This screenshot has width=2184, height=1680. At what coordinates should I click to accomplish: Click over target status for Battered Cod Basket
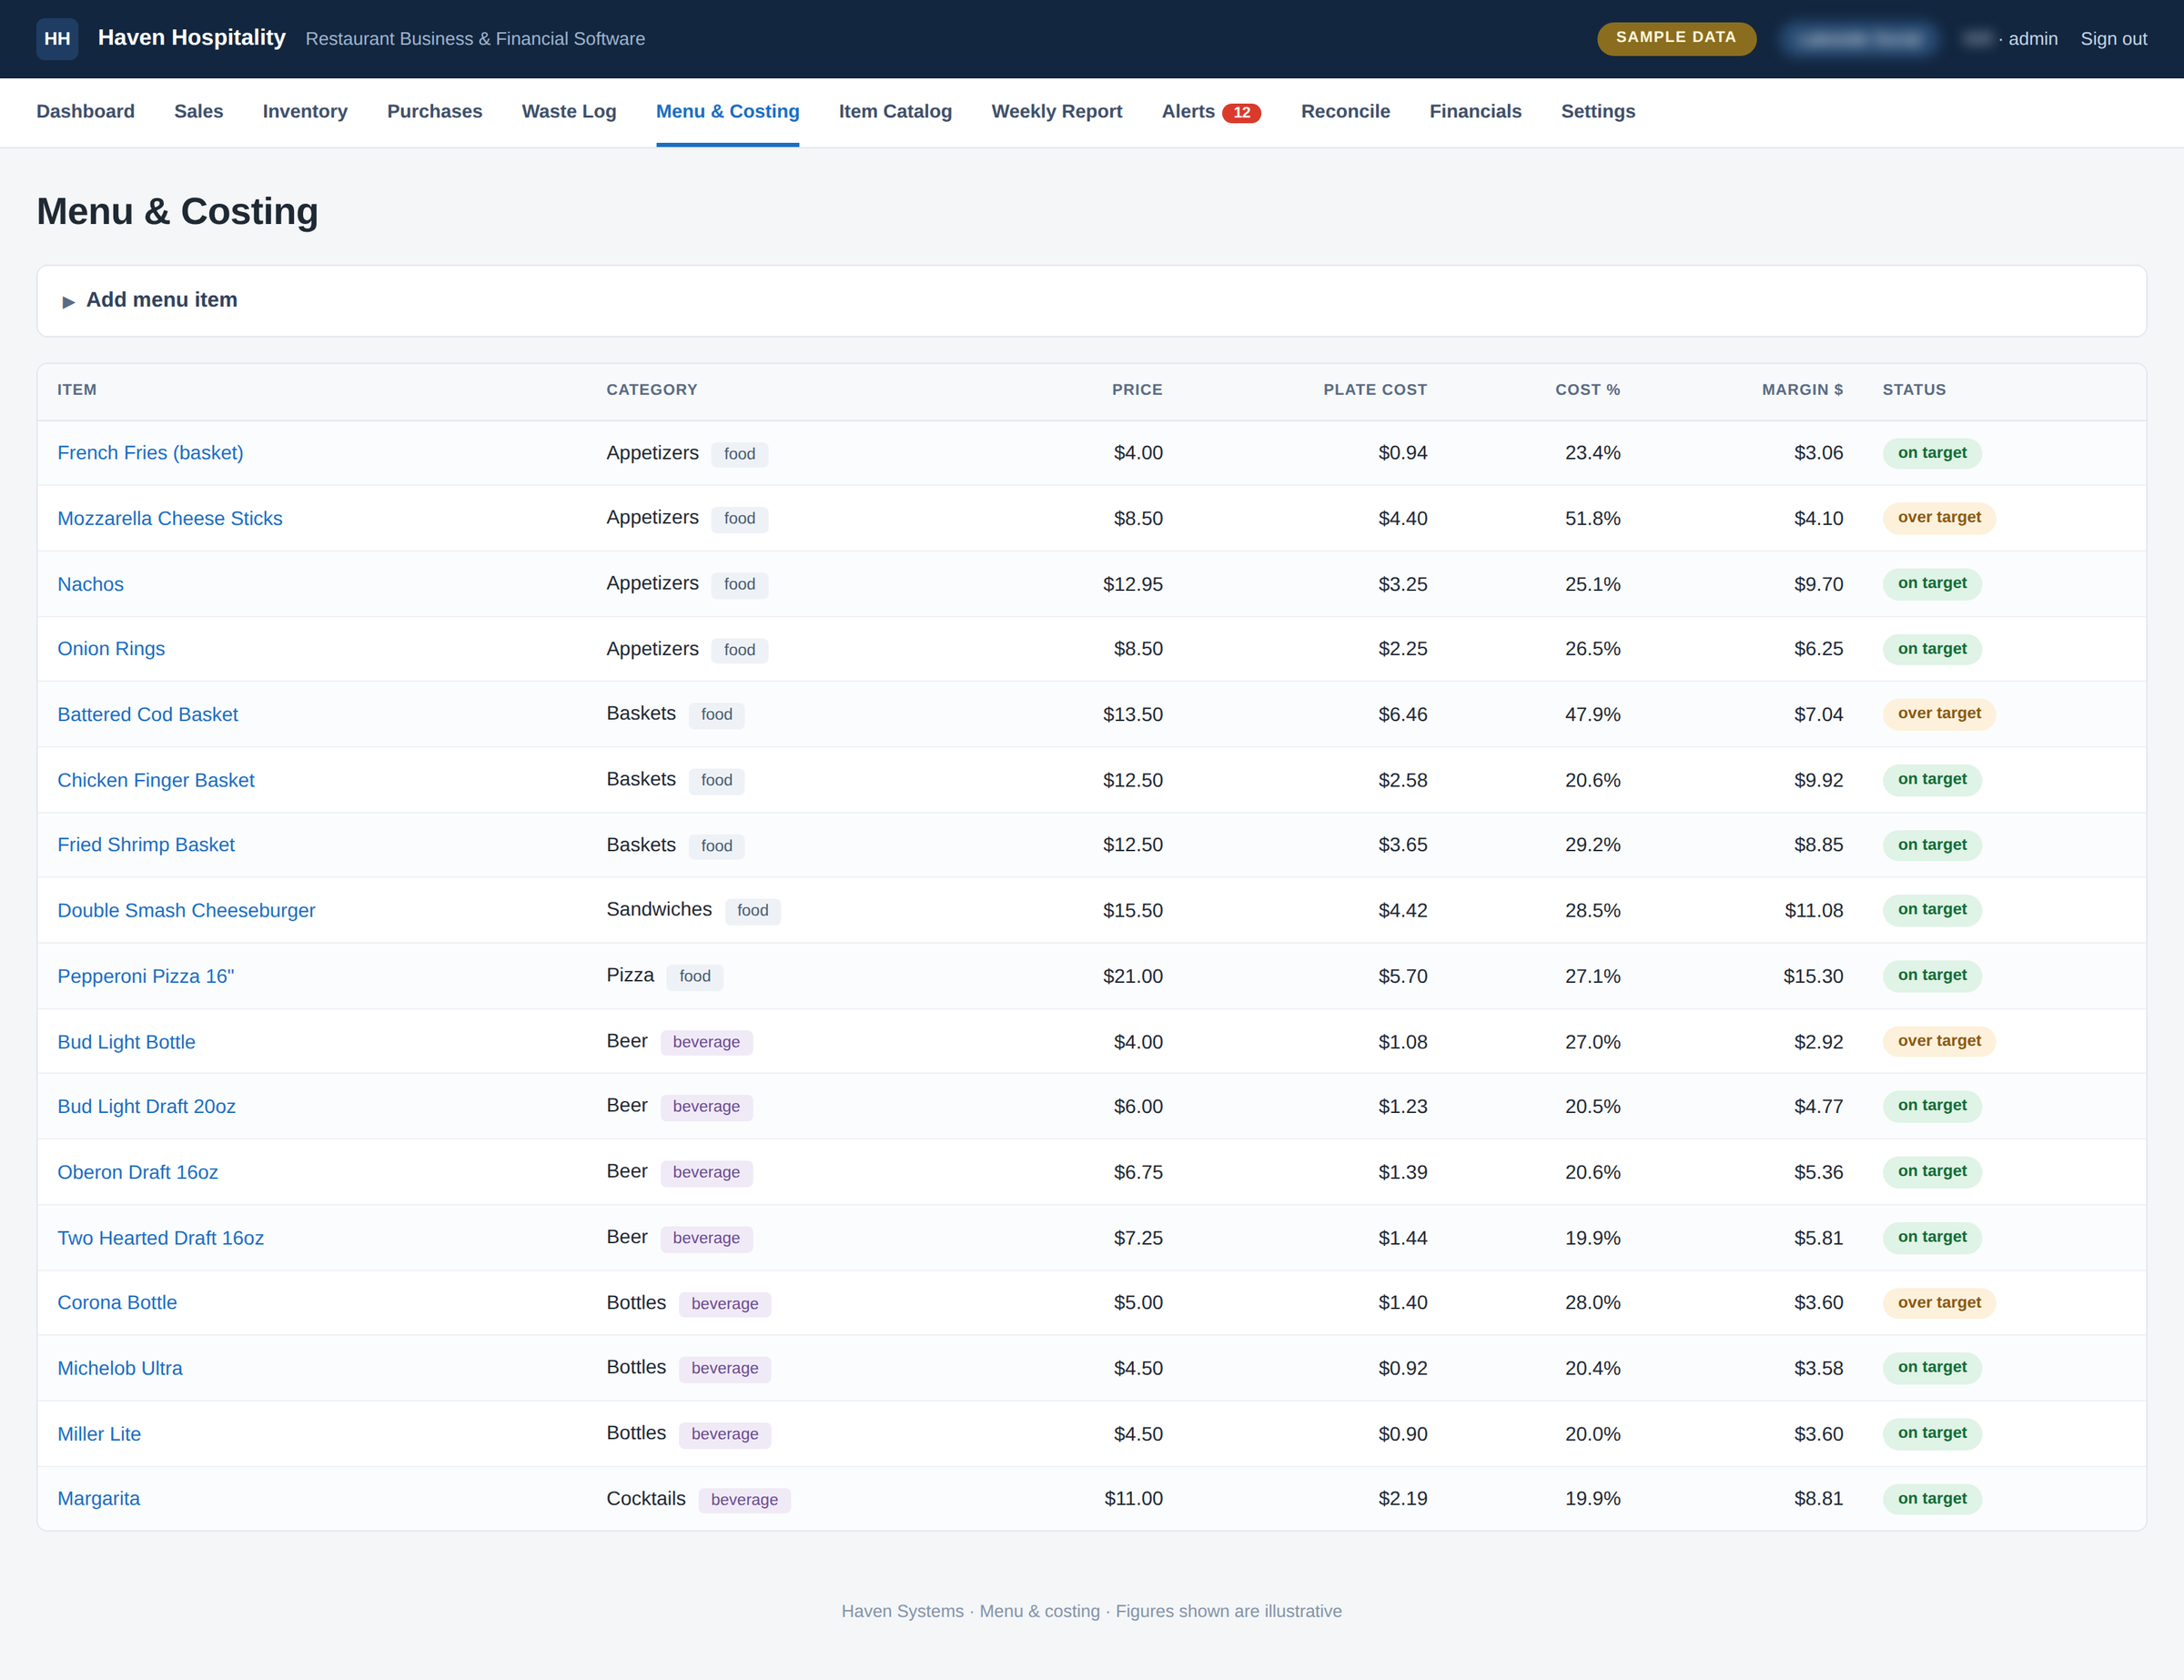[x=1939, y=714]
